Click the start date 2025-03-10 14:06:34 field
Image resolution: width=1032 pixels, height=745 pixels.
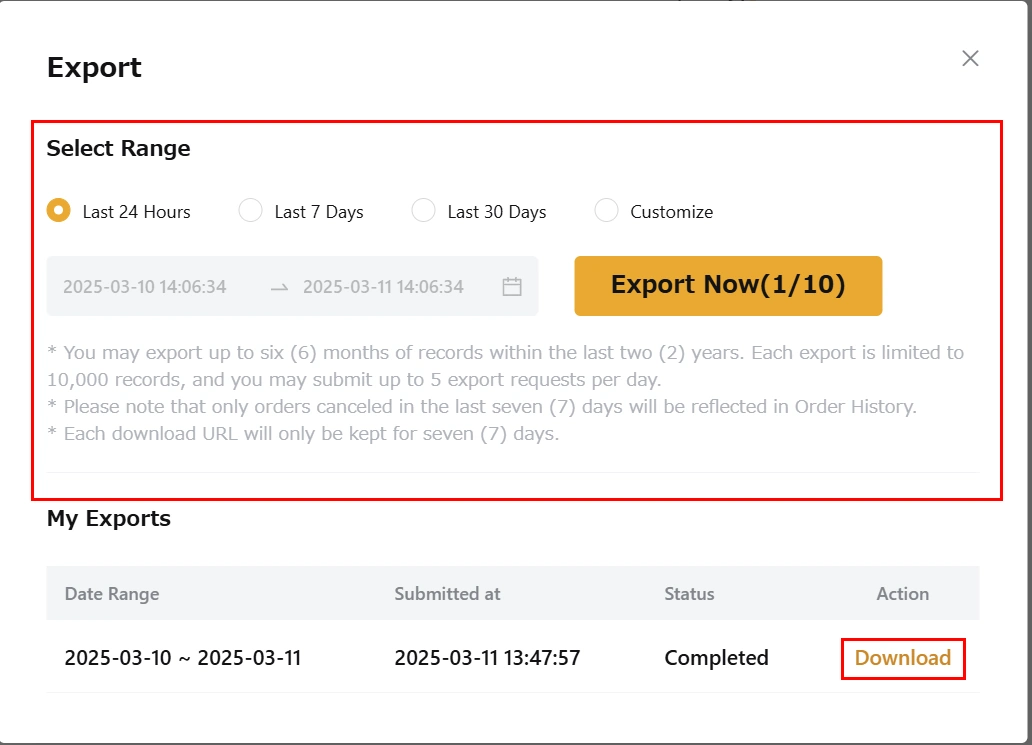coord(145,287)
